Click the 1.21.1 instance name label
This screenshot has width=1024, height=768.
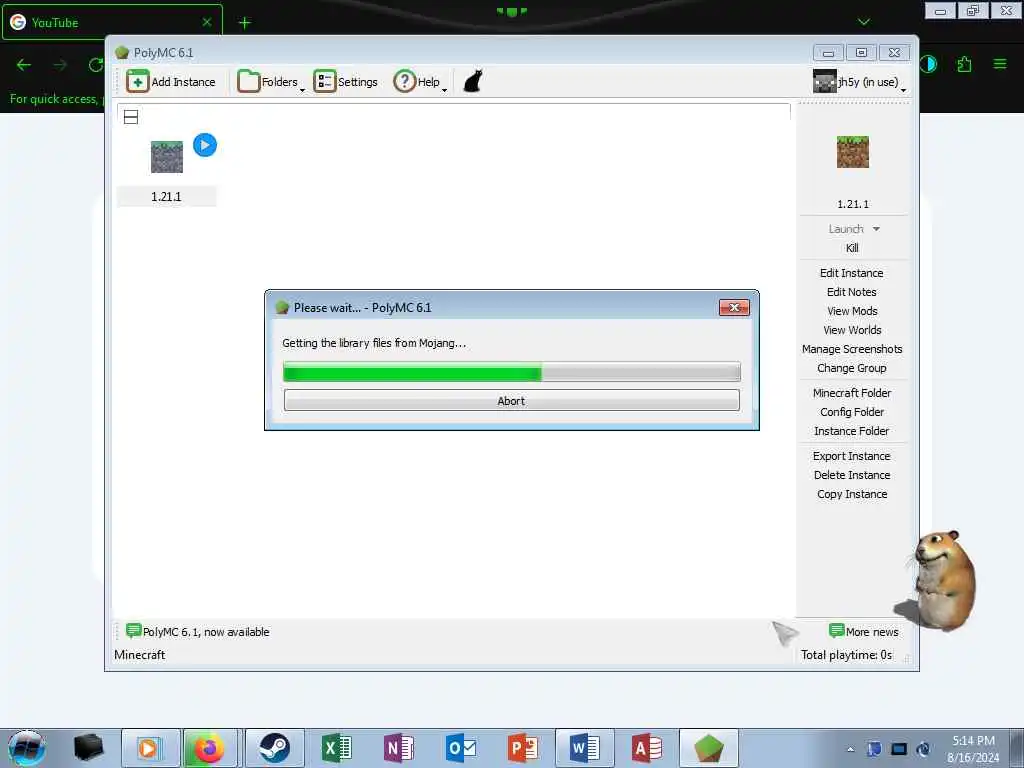tap(166, 197)
